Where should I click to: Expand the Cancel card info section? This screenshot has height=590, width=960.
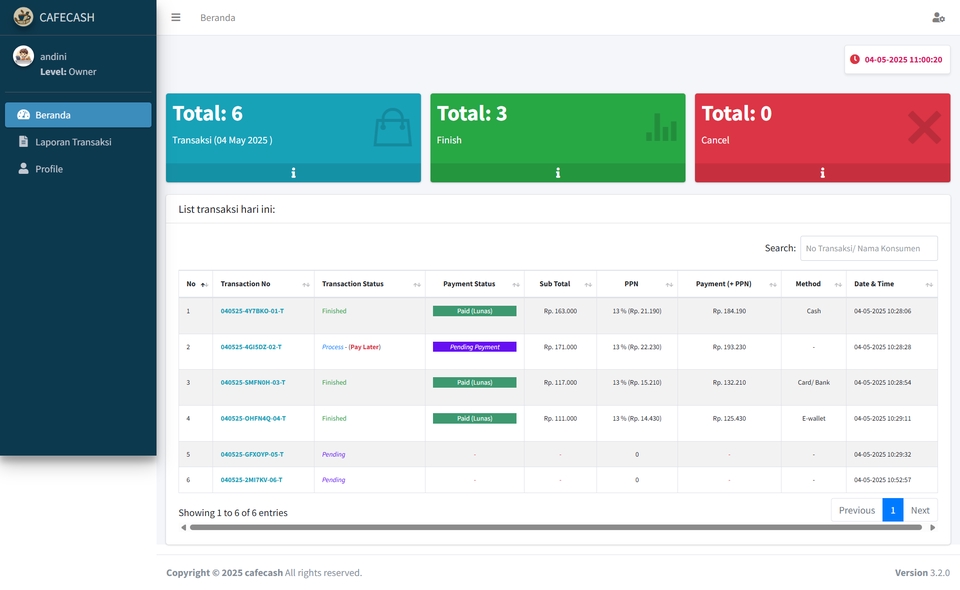(x=821, y=173)
